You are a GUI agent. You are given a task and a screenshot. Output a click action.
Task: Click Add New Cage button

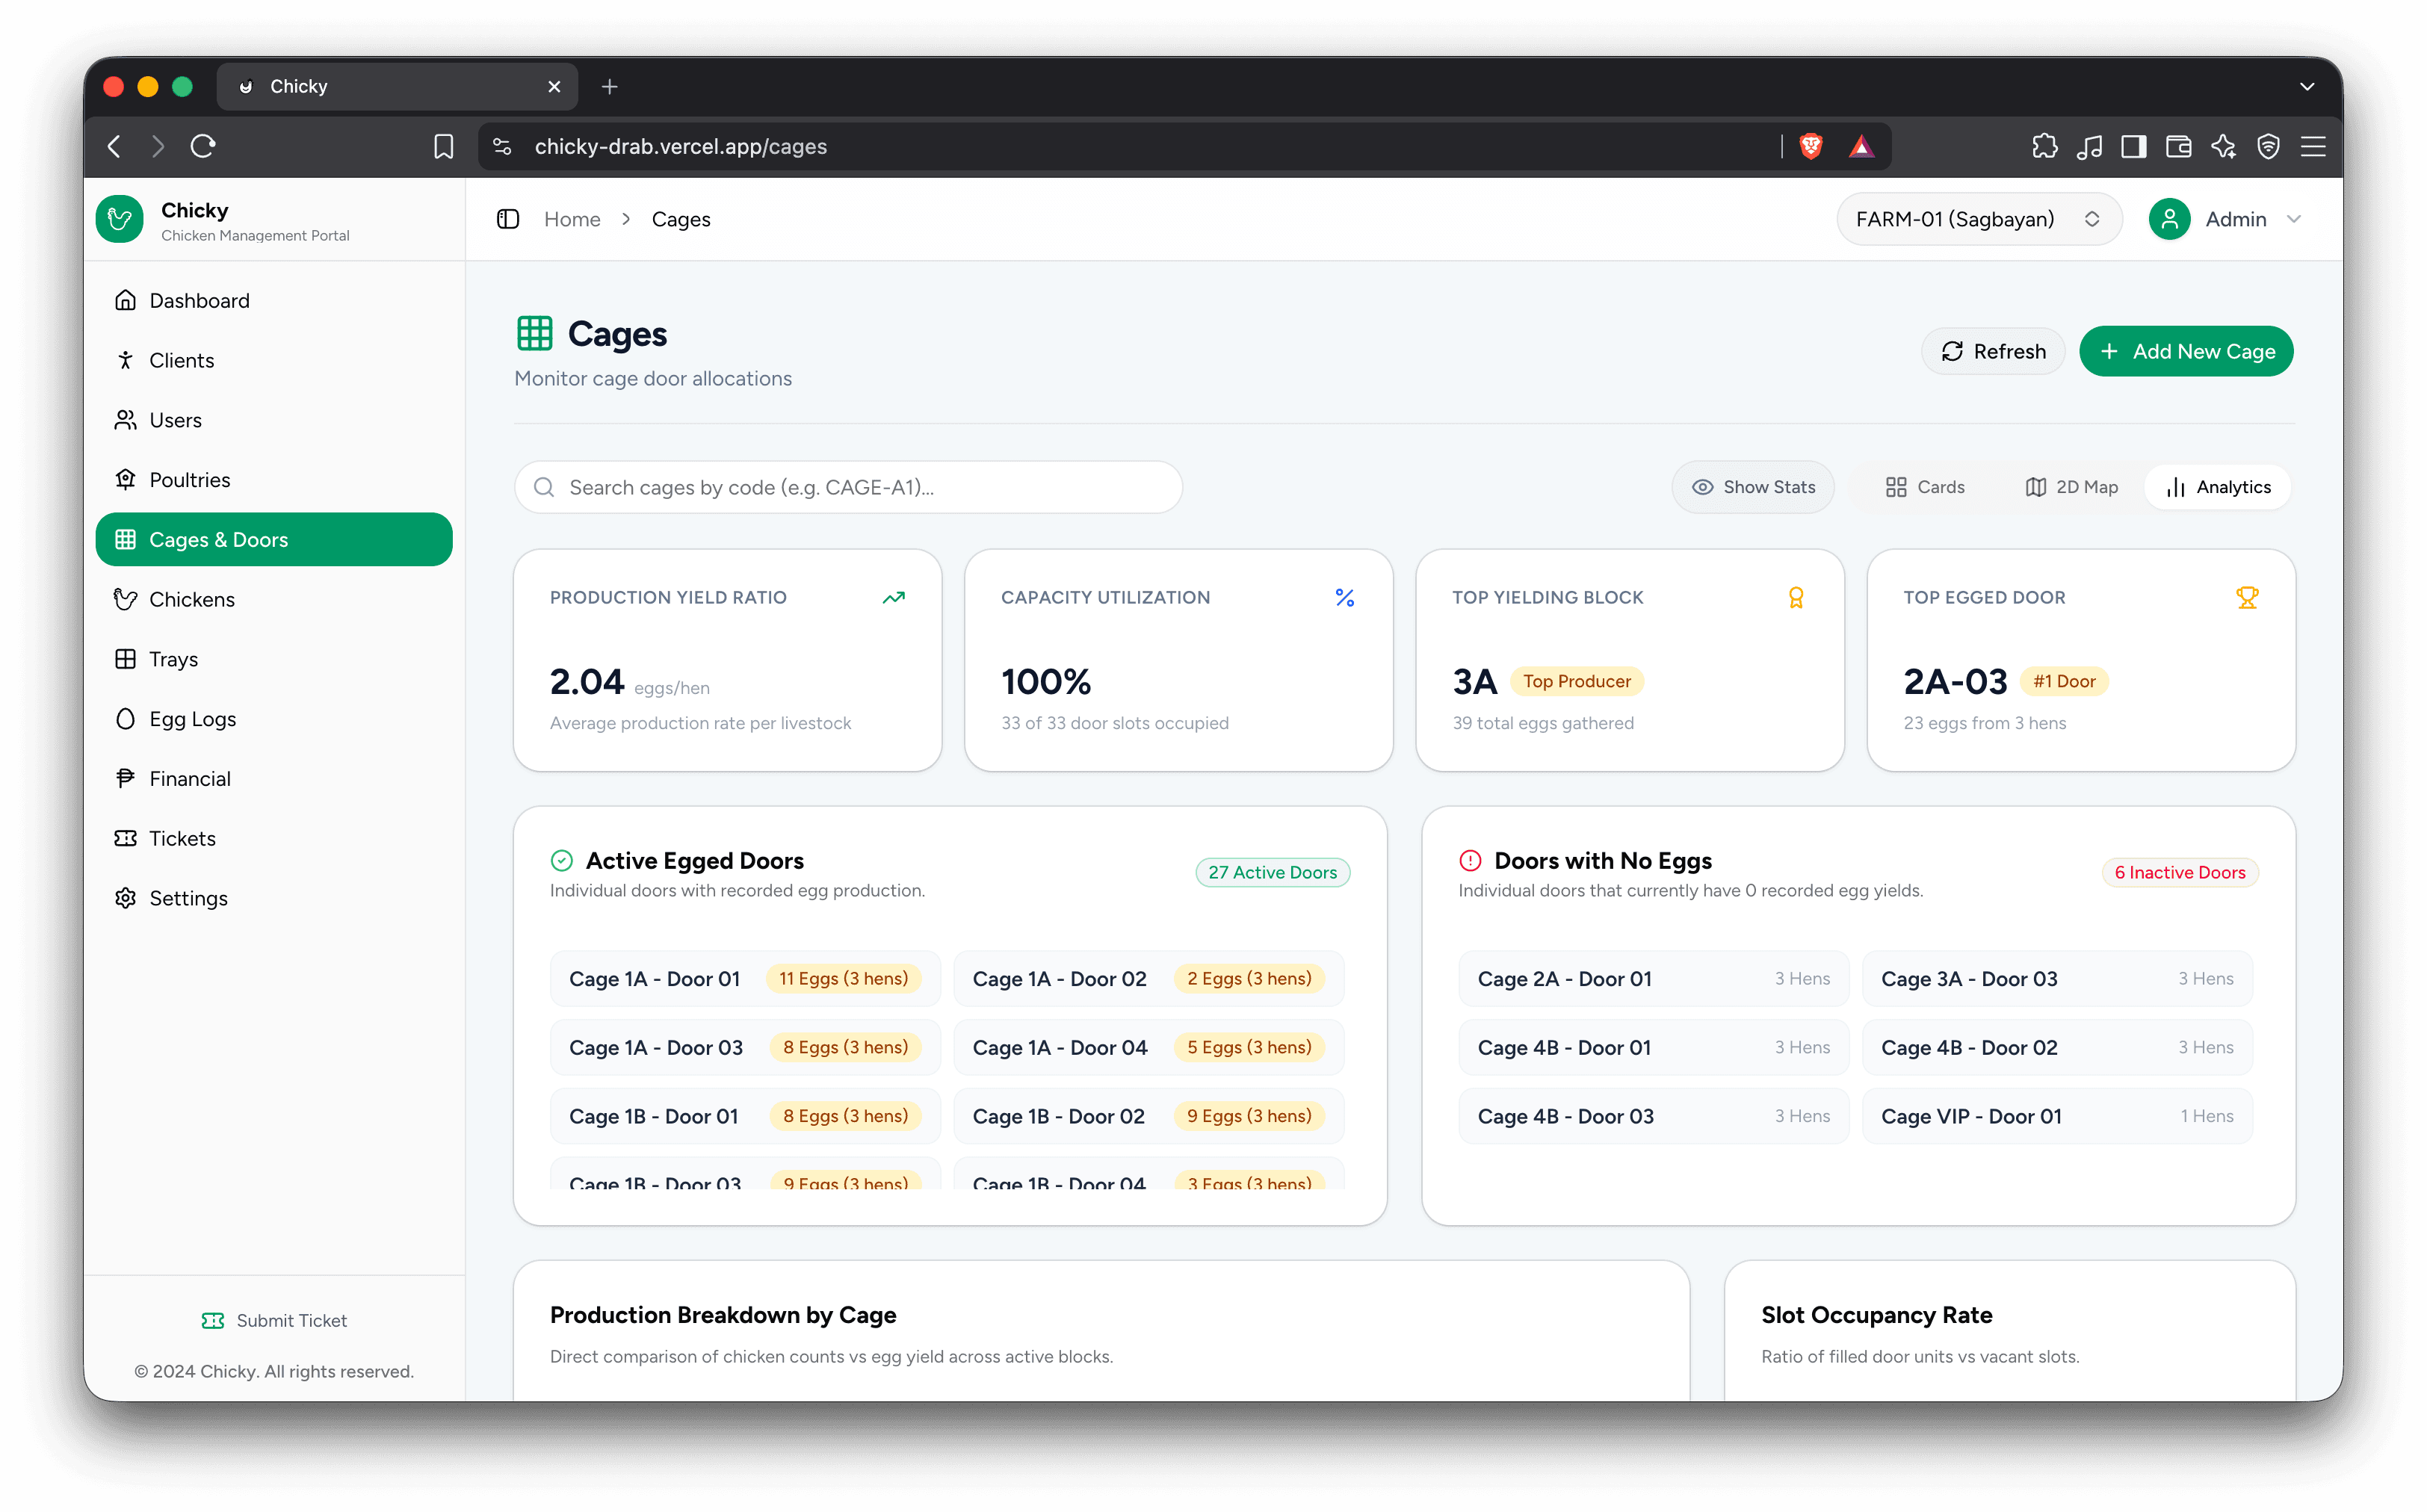(2186, 351)
